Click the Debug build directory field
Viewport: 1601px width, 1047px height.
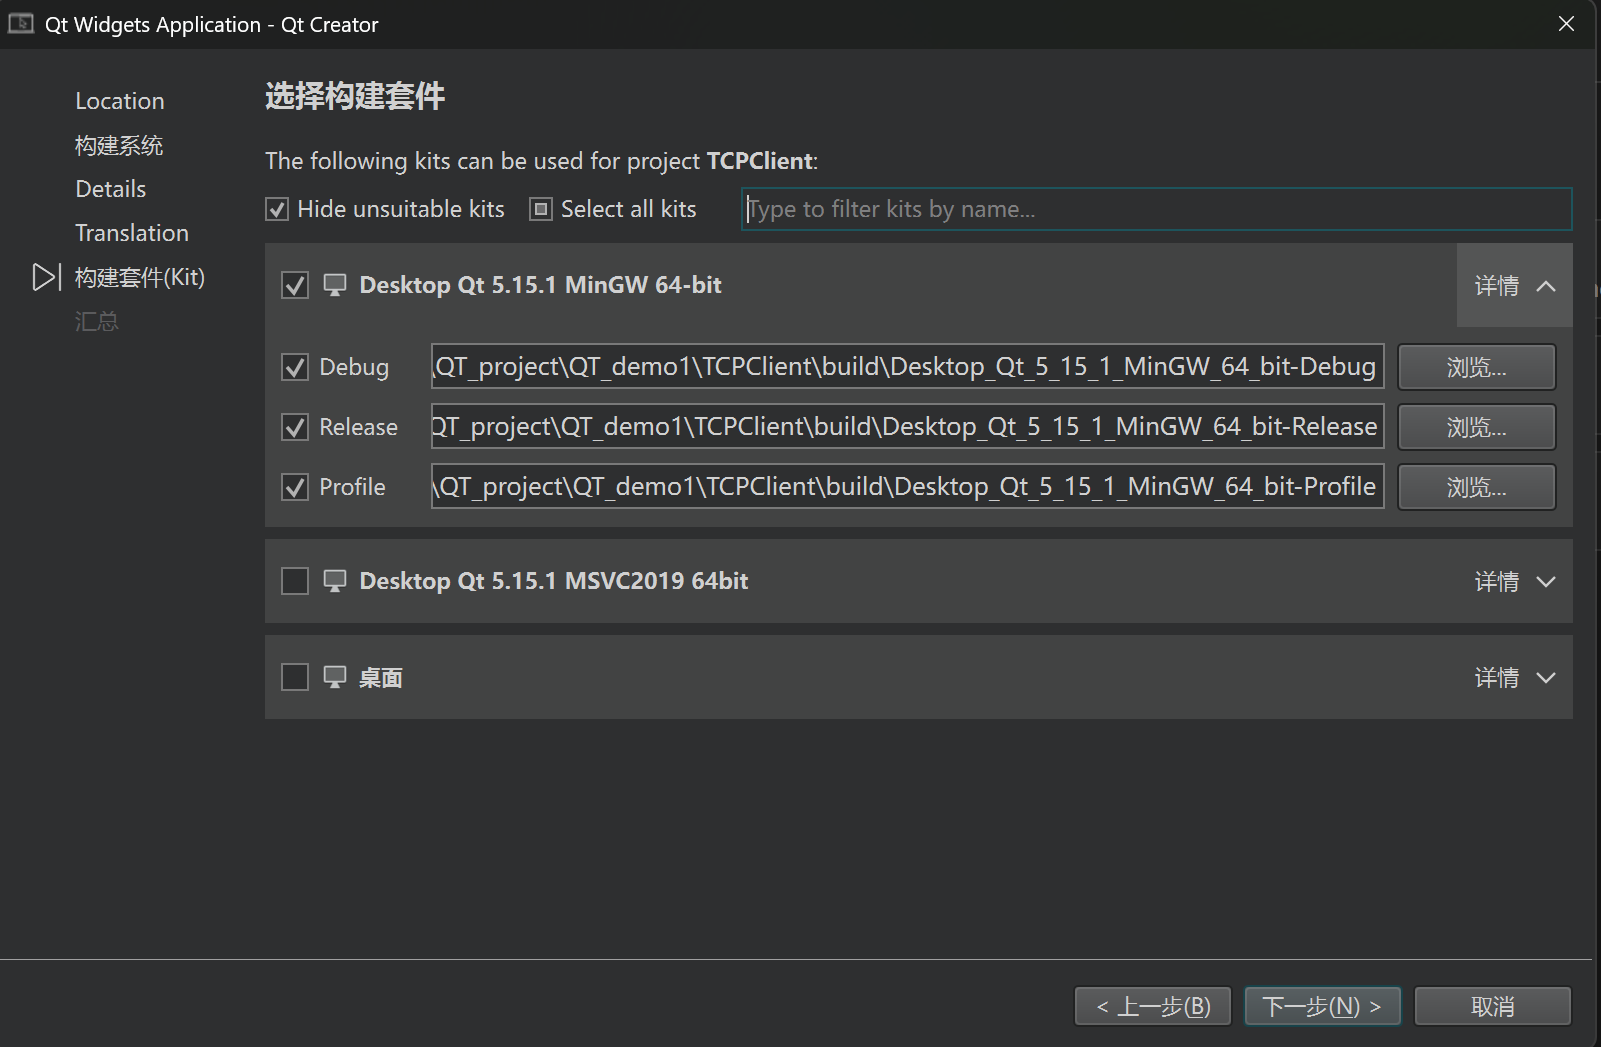click(908, 366)
